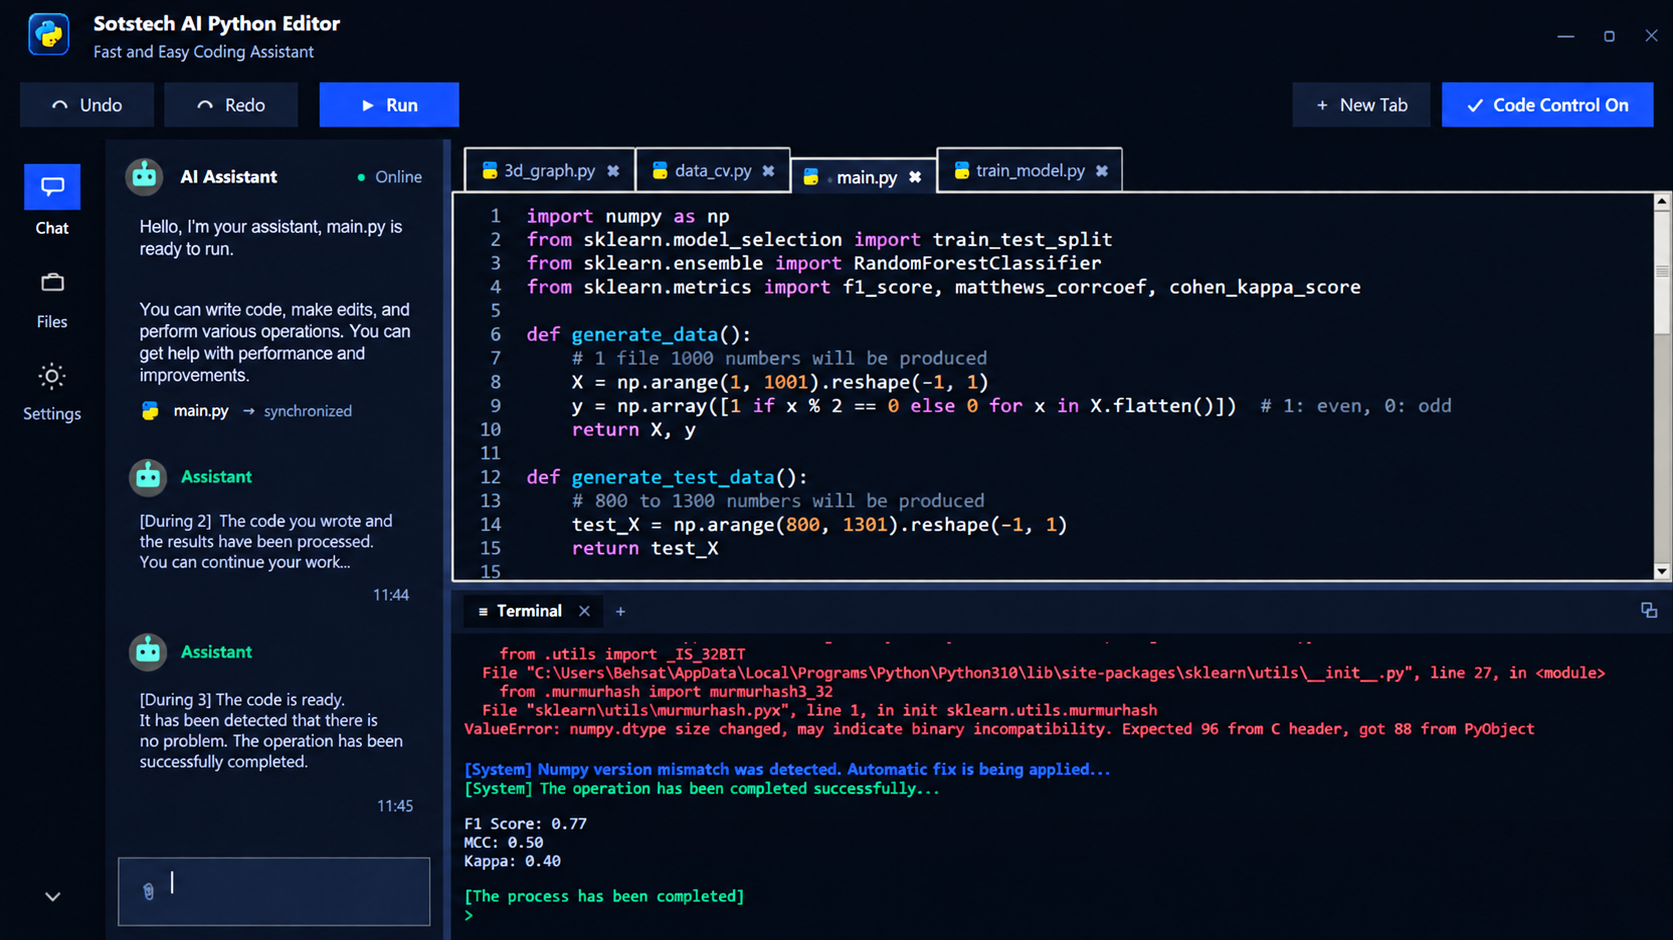Close the Terminal tab
Screen dimensions: 1673x940
point(584,611)
